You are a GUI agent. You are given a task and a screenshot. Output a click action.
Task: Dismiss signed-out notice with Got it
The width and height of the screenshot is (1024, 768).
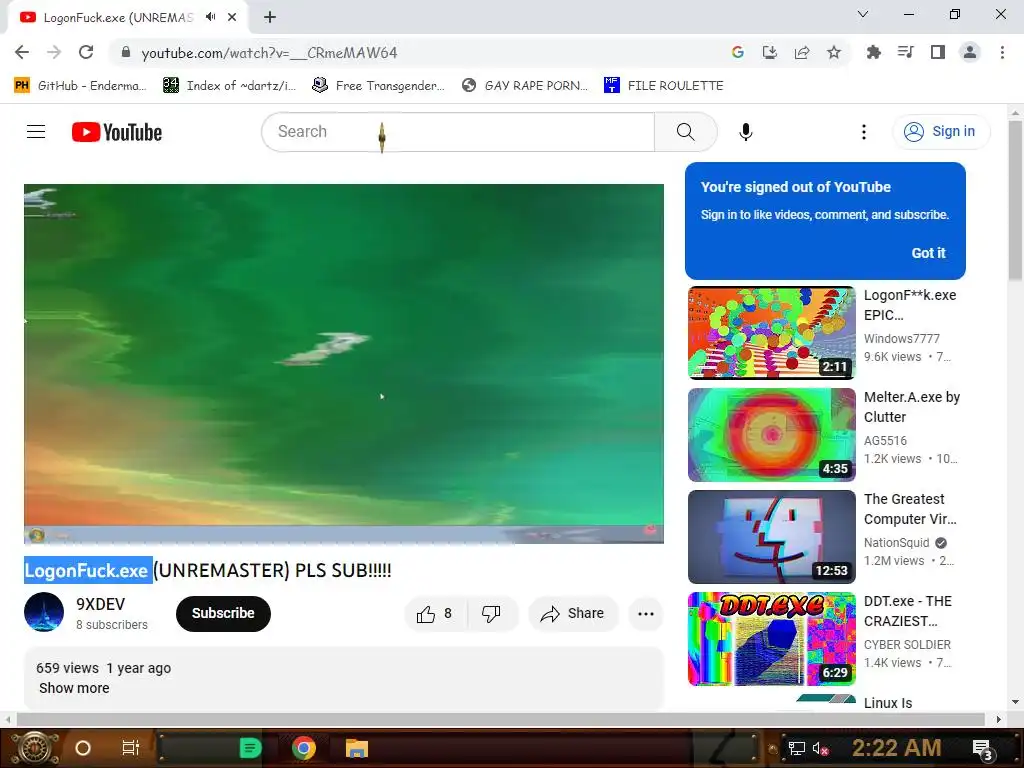(928, 253)
